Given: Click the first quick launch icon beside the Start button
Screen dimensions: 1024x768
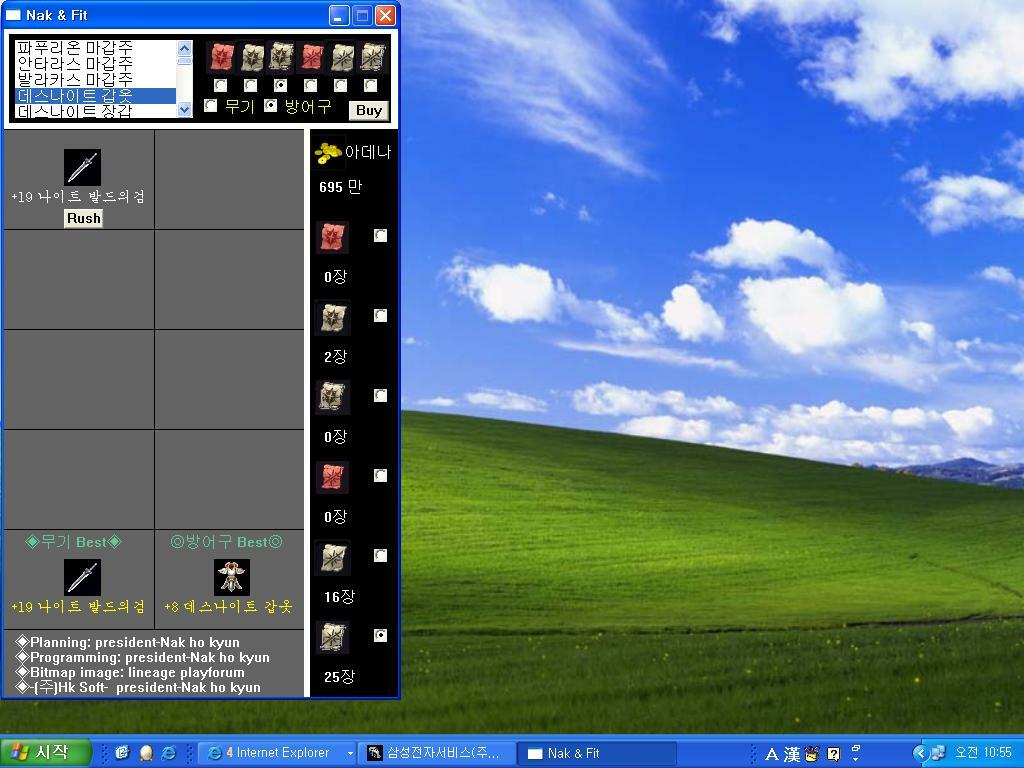Looking at the screenshot, I should coord(122,753).
